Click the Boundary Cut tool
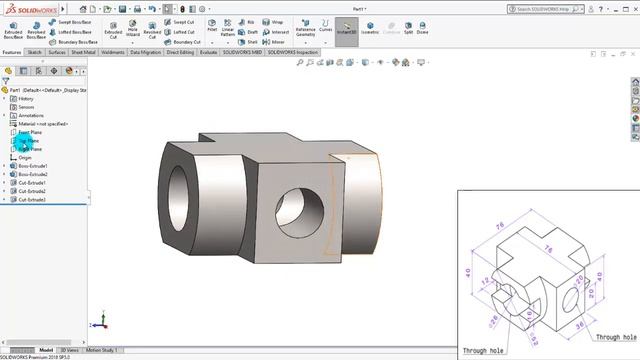This screenshot has height=360, width=640. point(182,42)
